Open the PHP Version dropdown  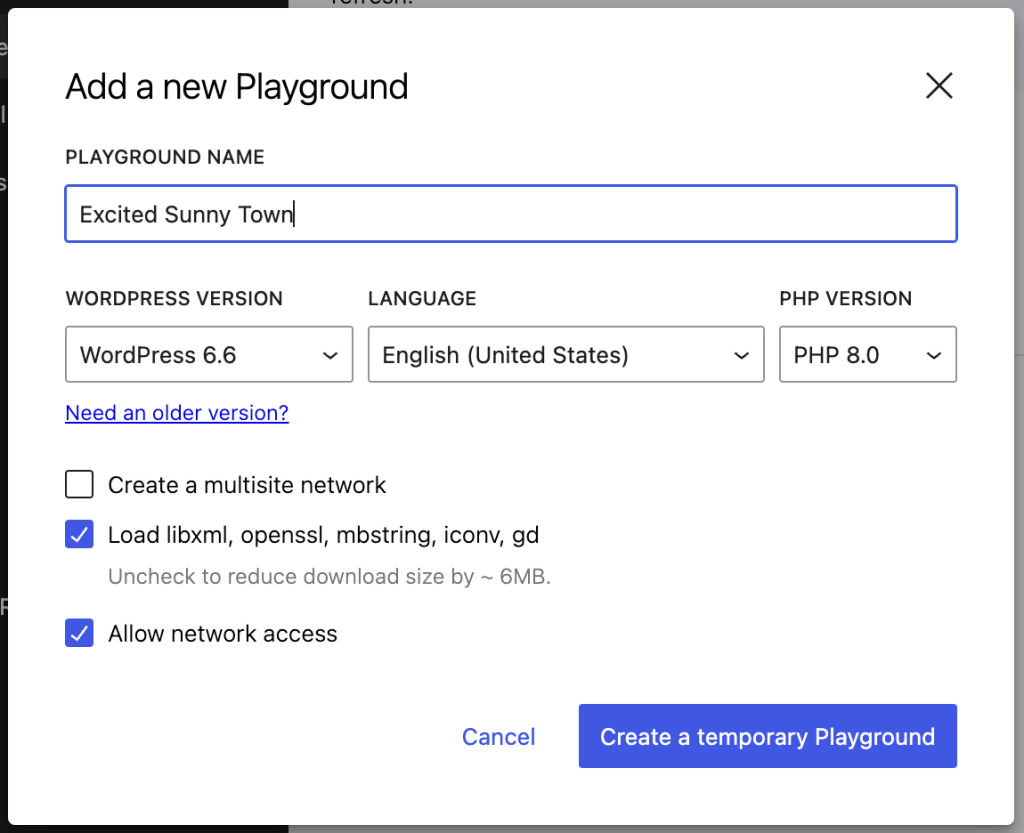pyautogui.click(x=867, y=354)
